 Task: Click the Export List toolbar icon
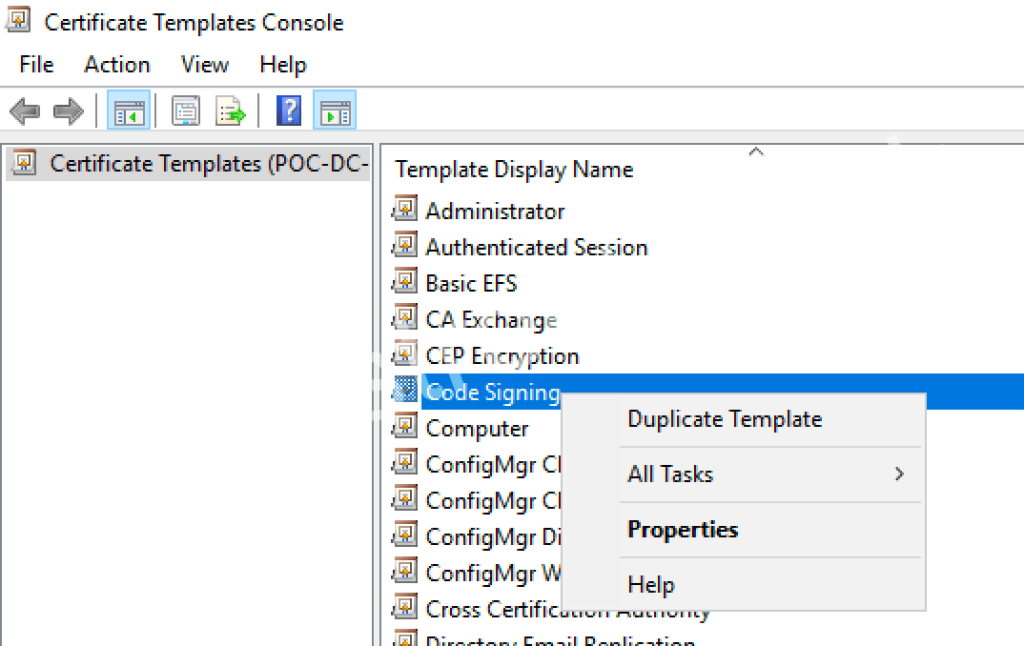pyautogui.click(x=231, y=110)
